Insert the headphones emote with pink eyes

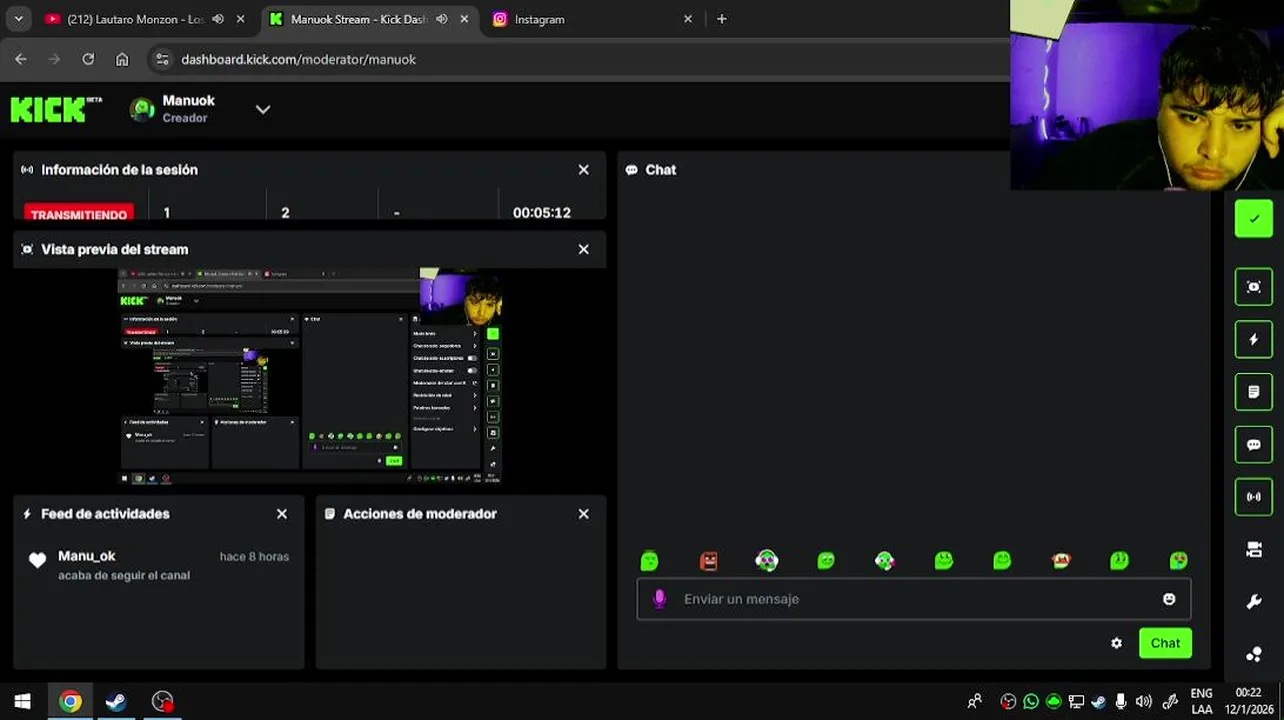coord(766,561)
